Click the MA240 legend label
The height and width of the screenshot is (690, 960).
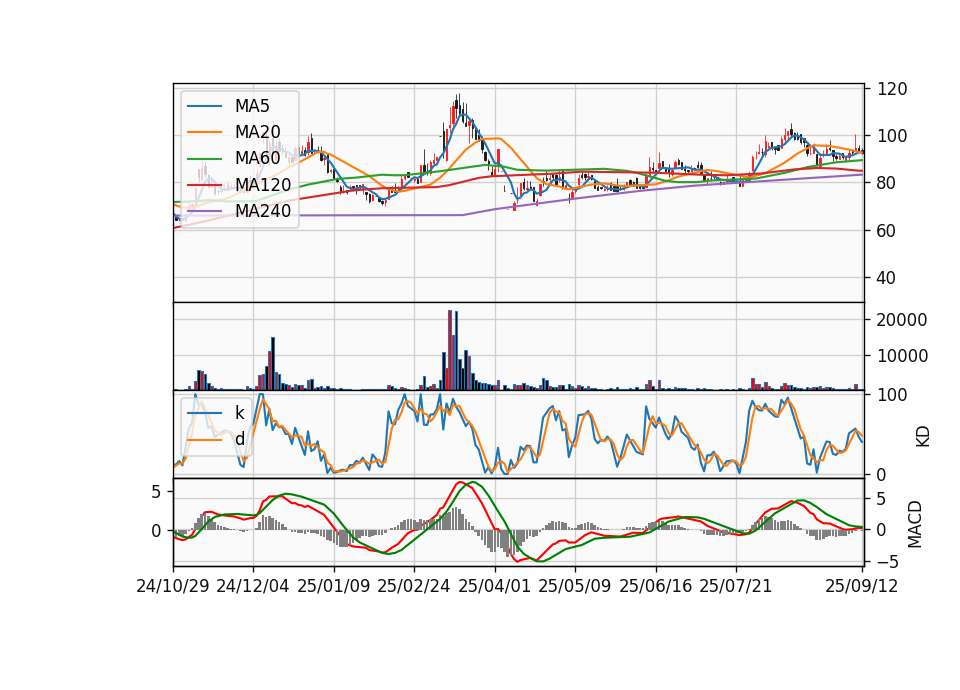(x=263, y=211)
